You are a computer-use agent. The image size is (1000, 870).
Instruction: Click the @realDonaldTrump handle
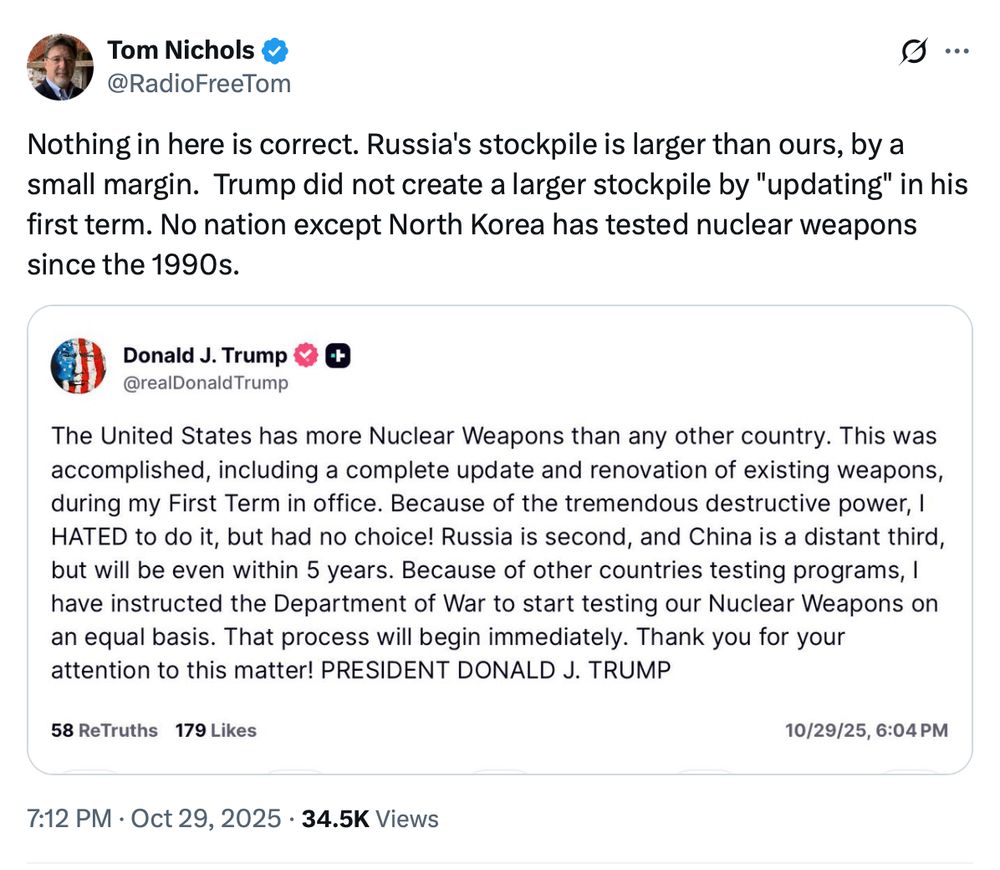coord(205,383)
